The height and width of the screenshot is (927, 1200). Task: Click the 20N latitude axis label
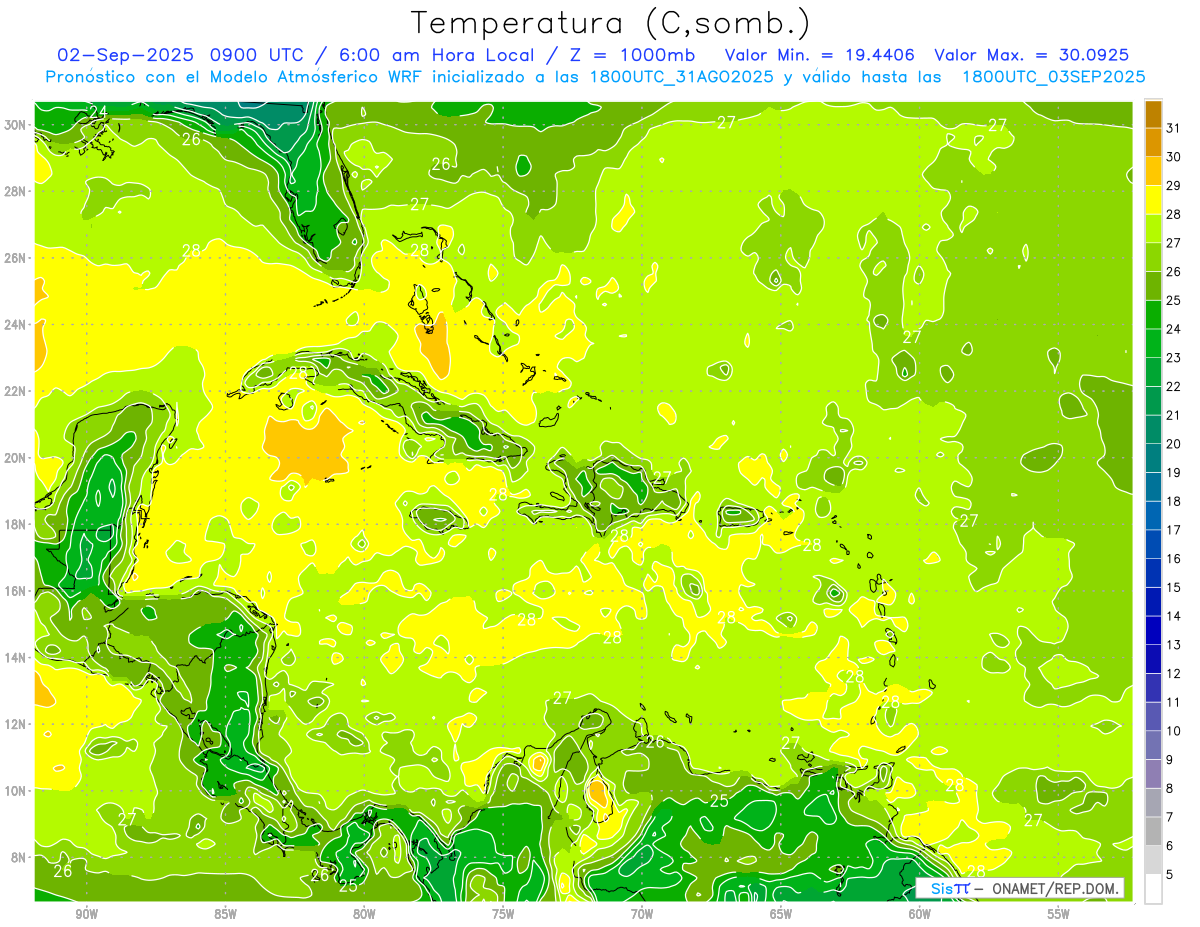coord(16,458)
